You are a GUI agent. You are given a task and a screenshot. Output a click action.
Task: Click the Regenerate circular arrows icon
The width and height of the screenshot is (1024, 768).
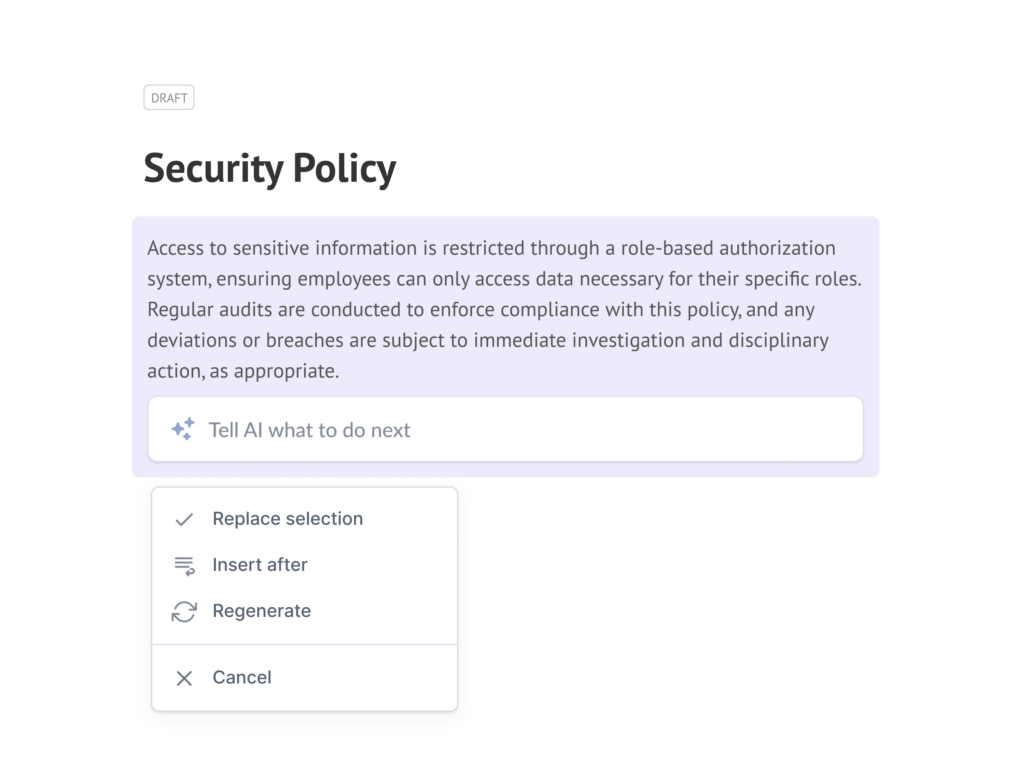click(184, 611)
